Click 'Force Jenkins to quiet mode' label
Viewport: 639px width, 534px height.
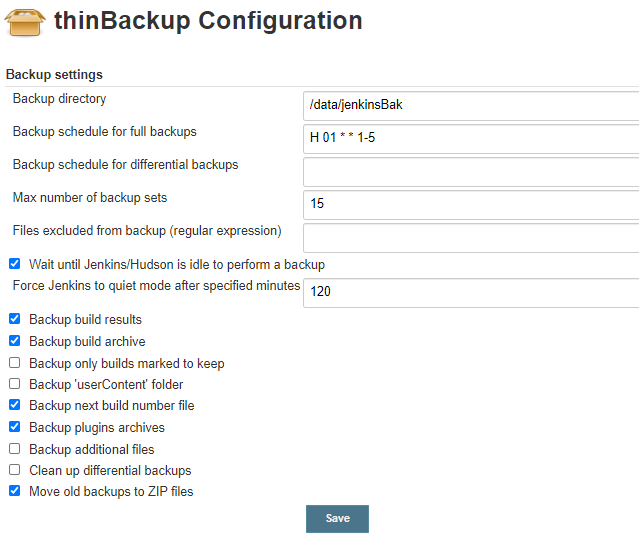[156, 286]
